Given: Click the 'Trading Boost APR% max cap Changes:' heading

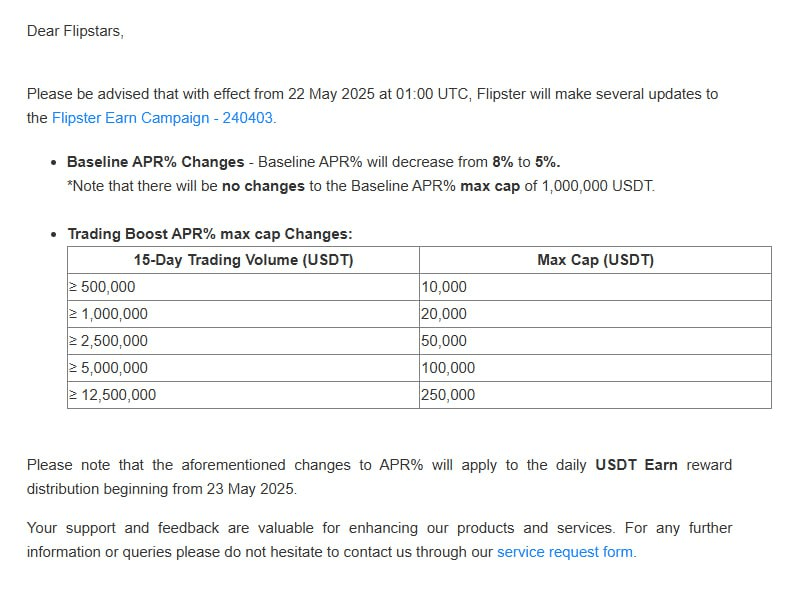Looking at the screenshot, I should (210, 234).
